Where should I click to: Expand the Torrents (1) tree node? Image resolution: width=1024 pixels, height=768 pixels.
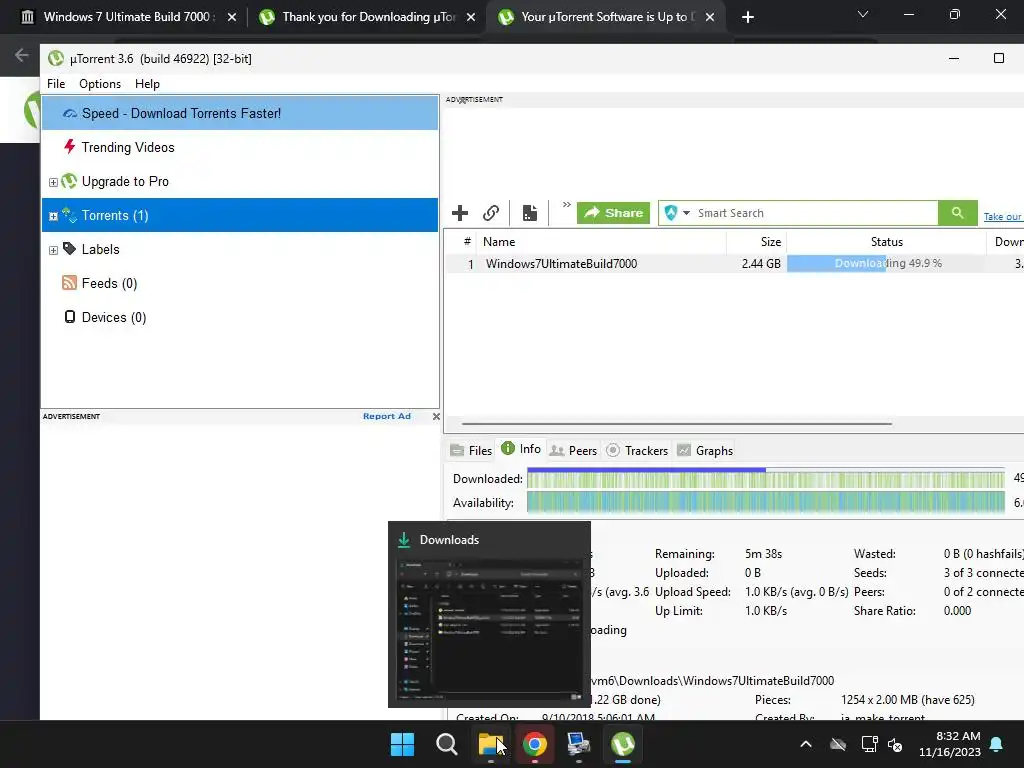(54, 216)
